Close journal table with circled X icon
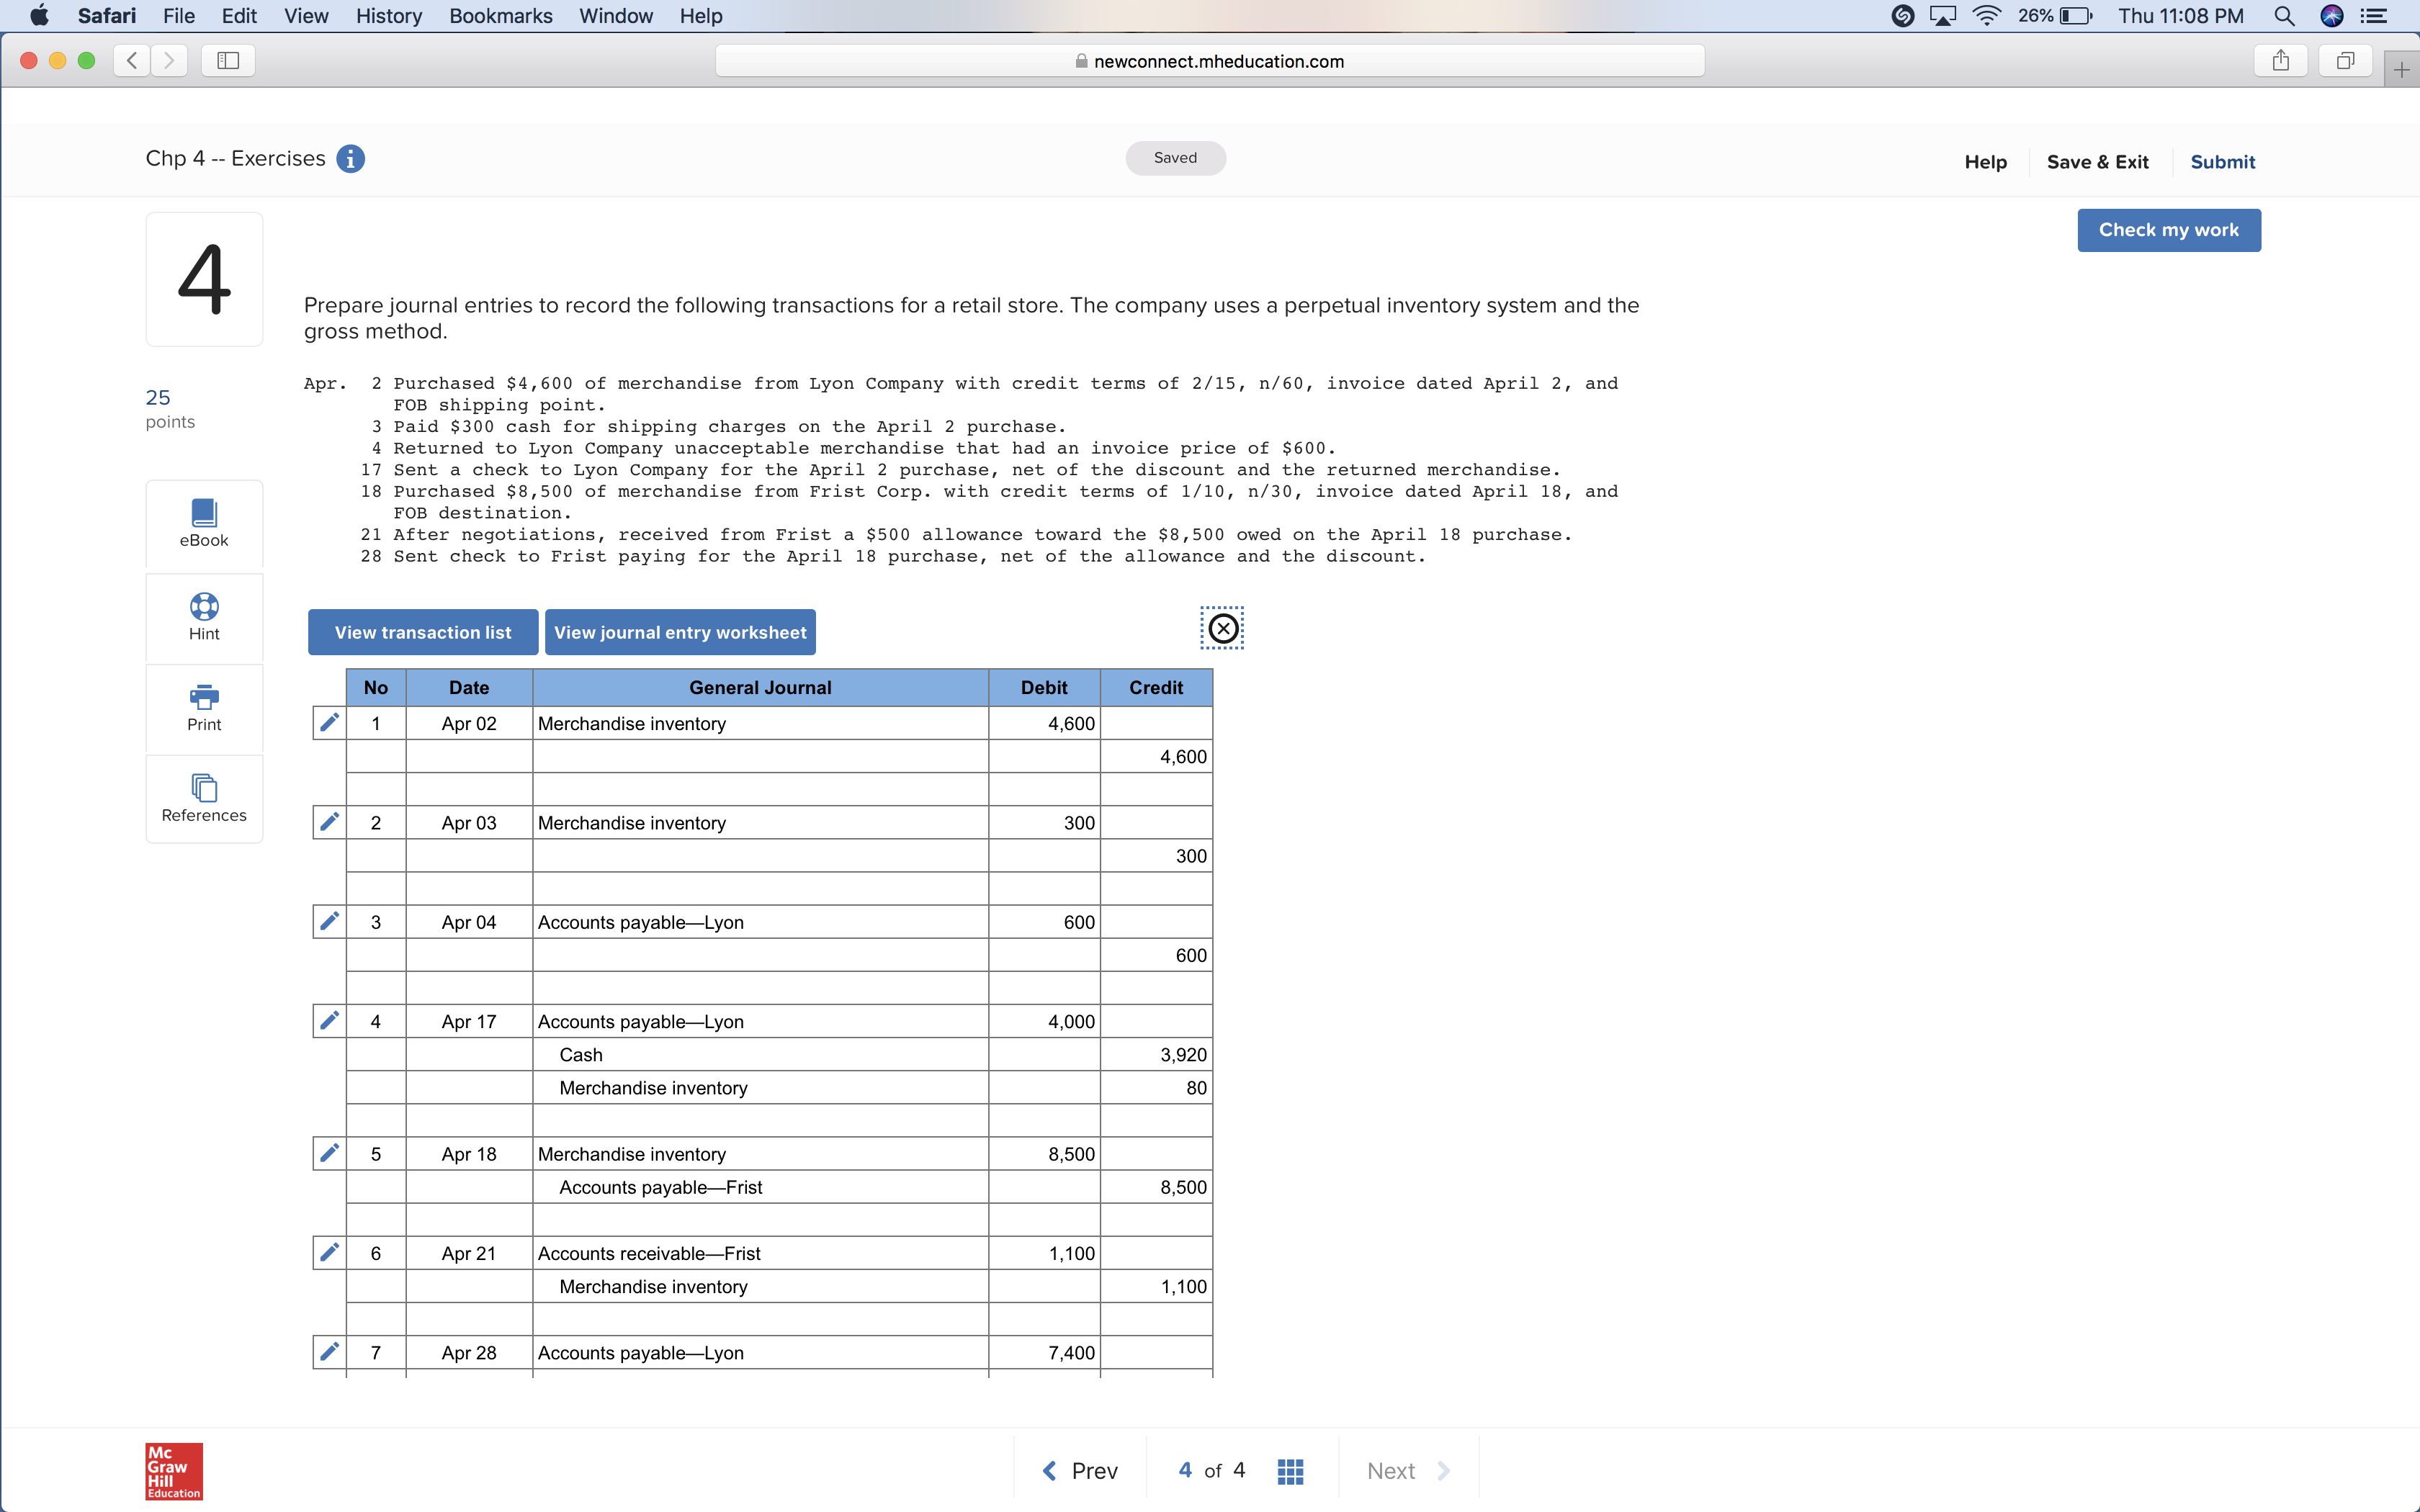The height and width of the screenshot is (1512, 2420). coord(1222,628)
